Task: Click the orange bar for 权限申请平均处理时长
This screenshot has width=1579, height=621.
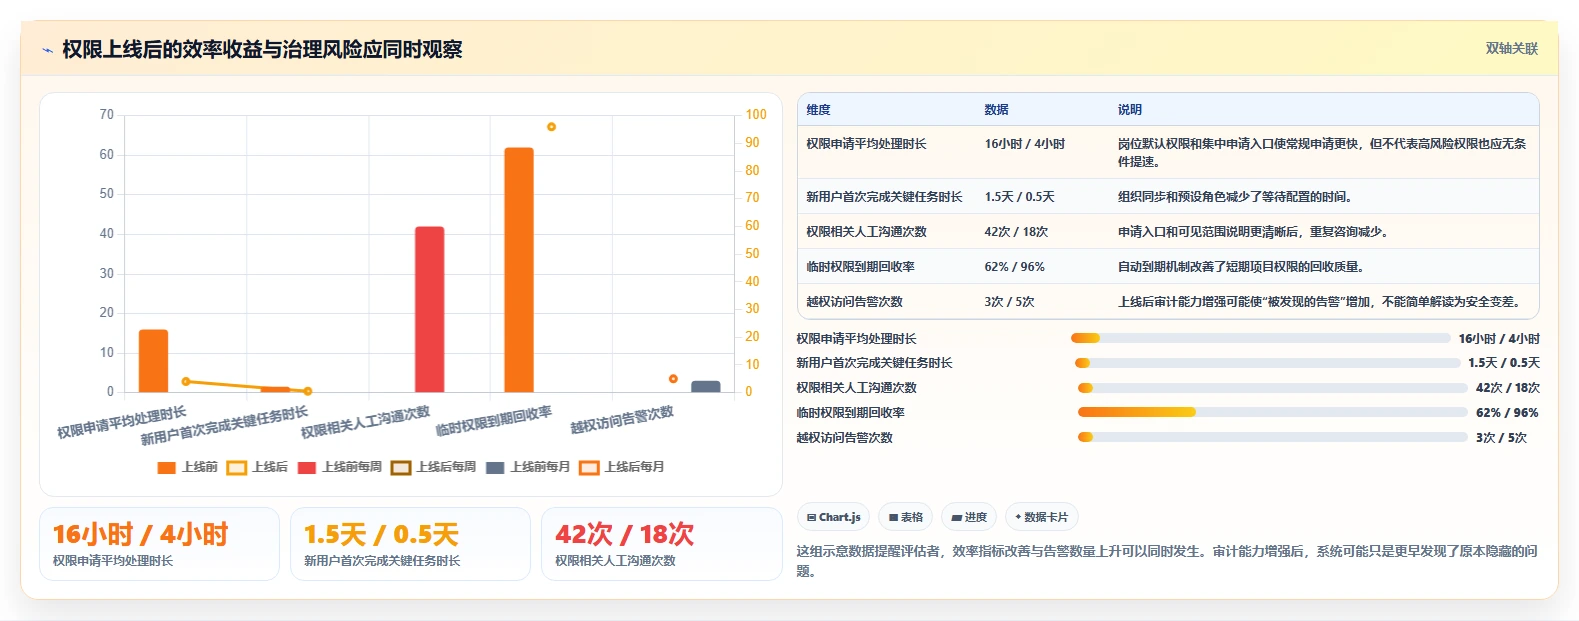Action: pos(153,361)
